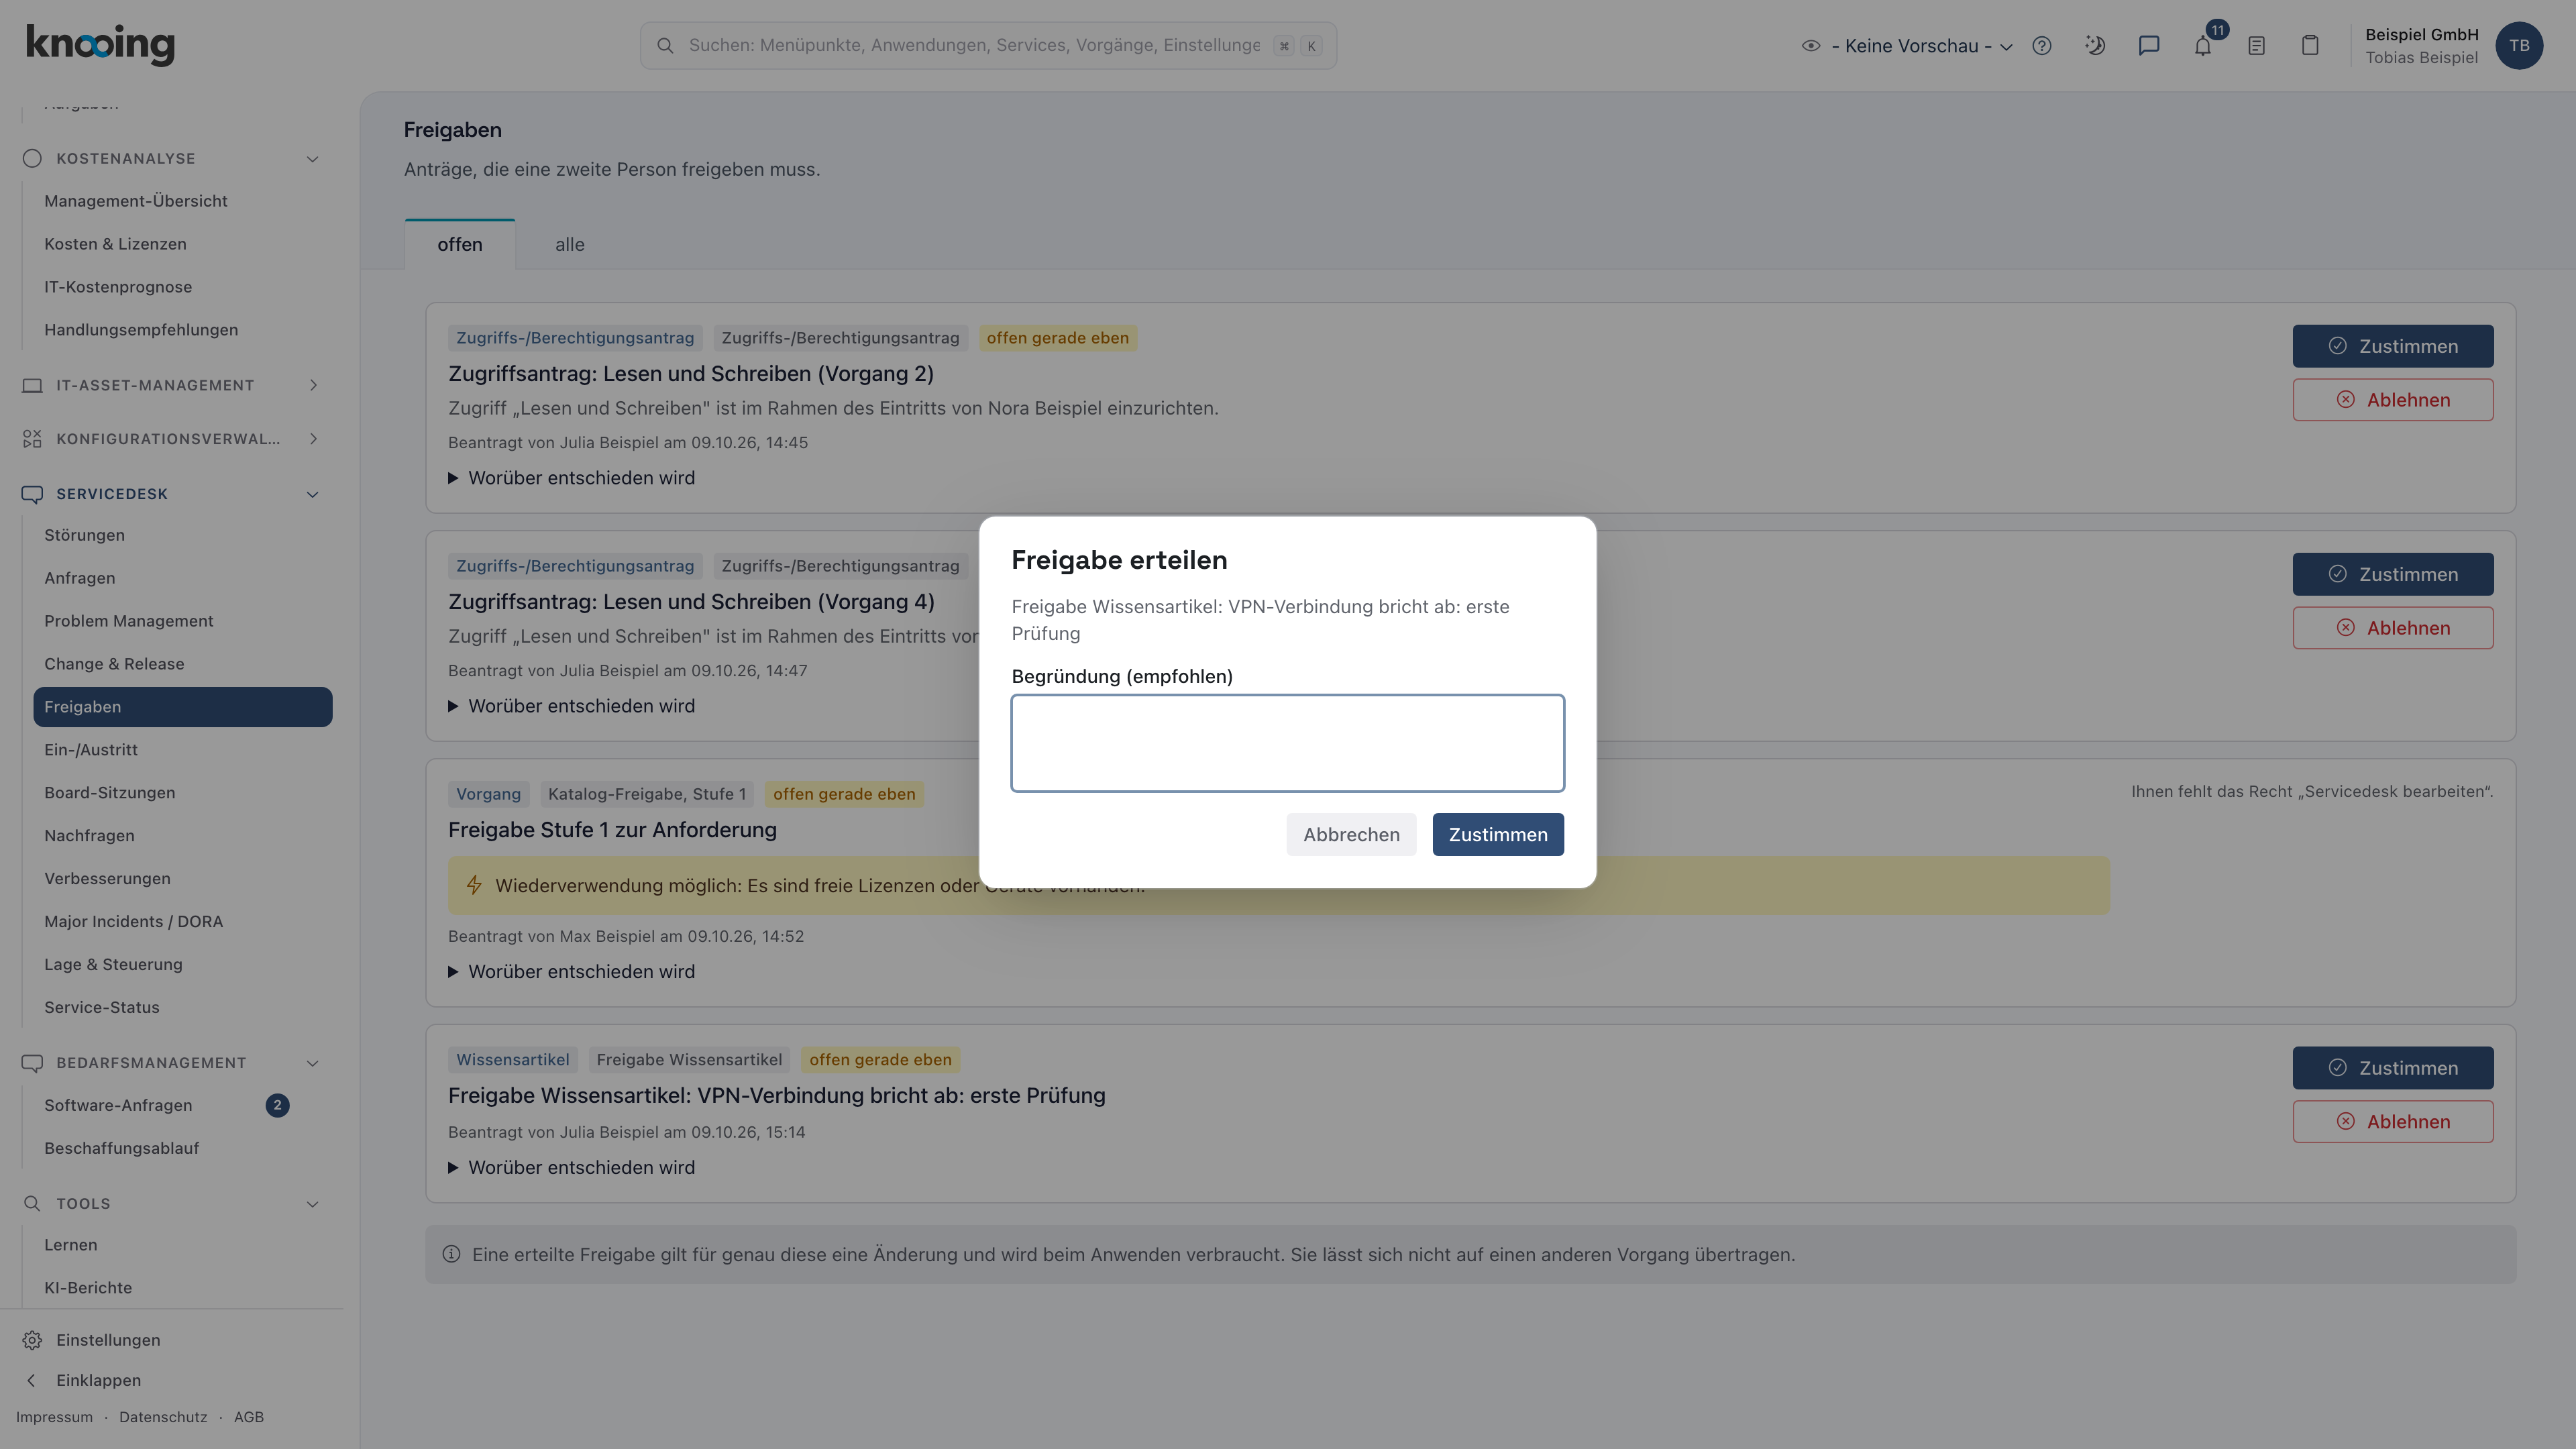Collapse the Bedarfsmanagement section chevron
Viewport: 2576px width, 1449px height.
pyautogui.click(x=312, y=1063)
